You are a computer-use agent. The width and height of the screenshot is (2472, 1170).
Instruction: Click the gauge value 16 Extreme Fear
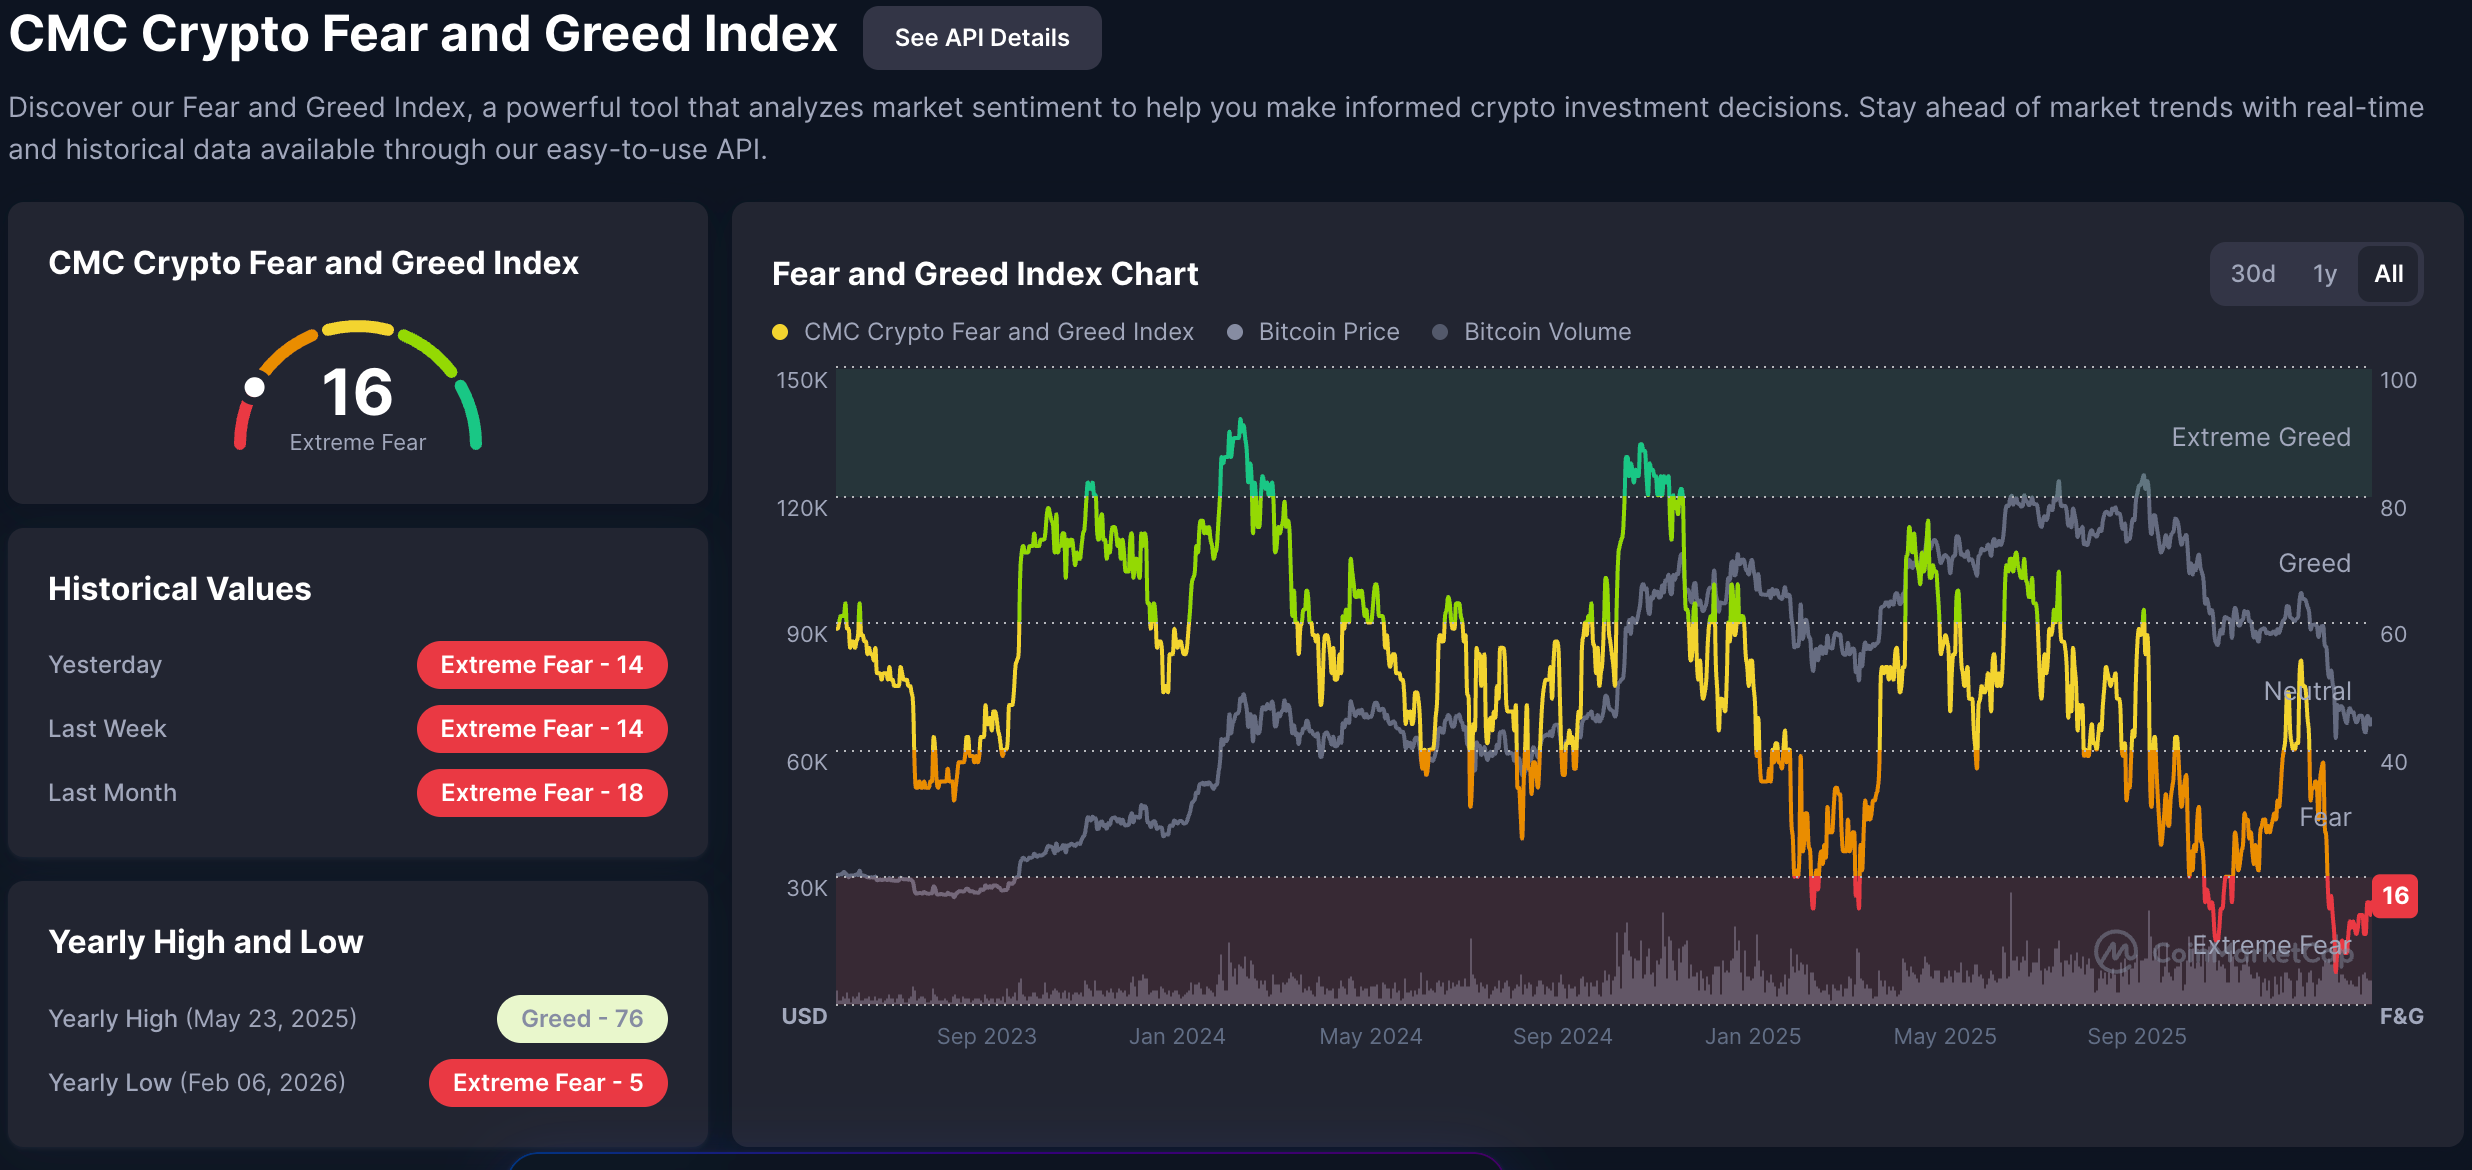pos(357,393)
